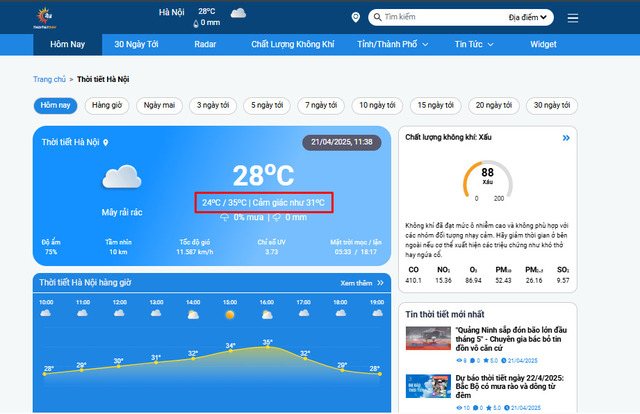Click the 19:00 cloud icon
Screen dimensions: 640x414
pyautogui.click(x=378, y=313)
